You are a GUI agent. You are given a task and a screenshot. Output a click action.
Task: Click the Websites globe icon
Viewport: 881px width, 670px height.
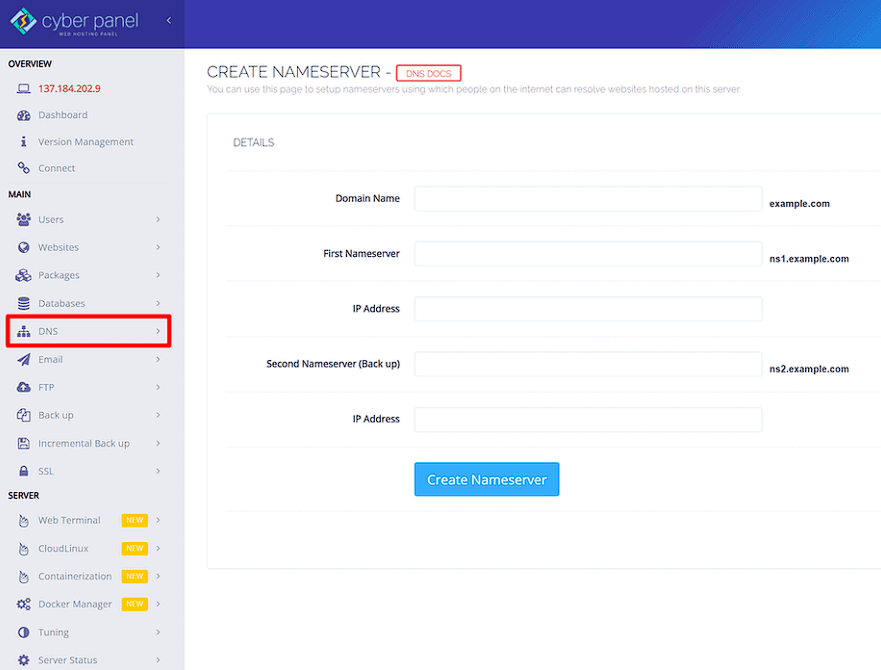pyautogui.click(x=22, y=247)
